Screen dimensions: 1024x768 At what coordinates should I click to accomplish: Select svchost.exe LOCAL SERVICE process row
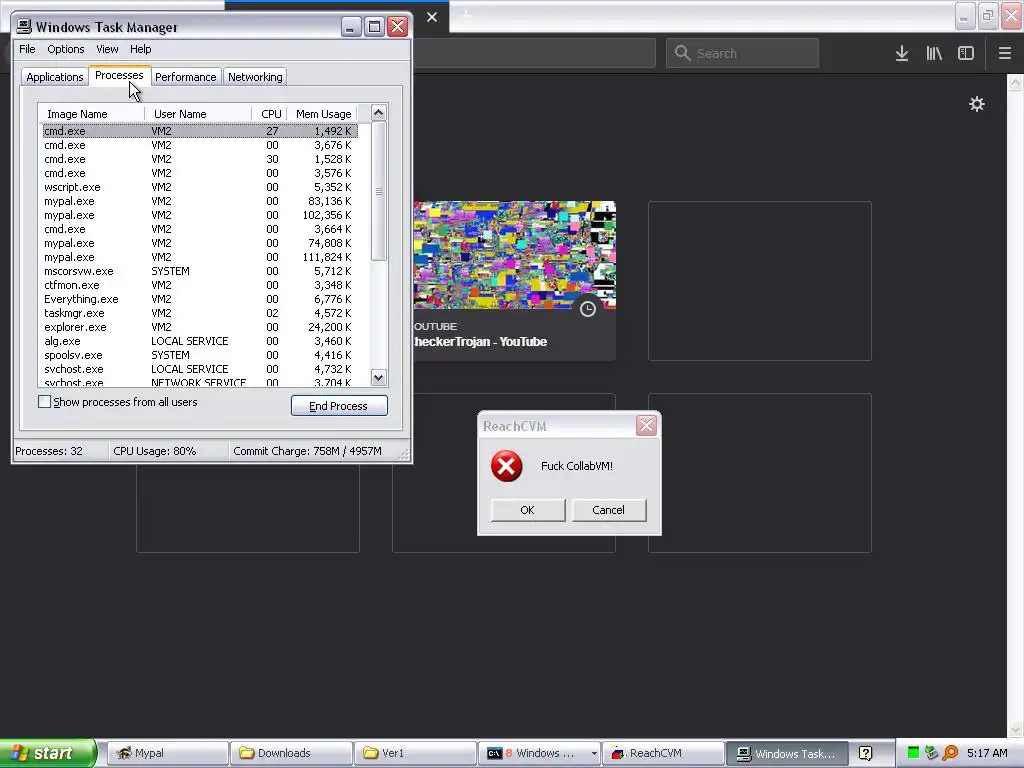[200, 369]
